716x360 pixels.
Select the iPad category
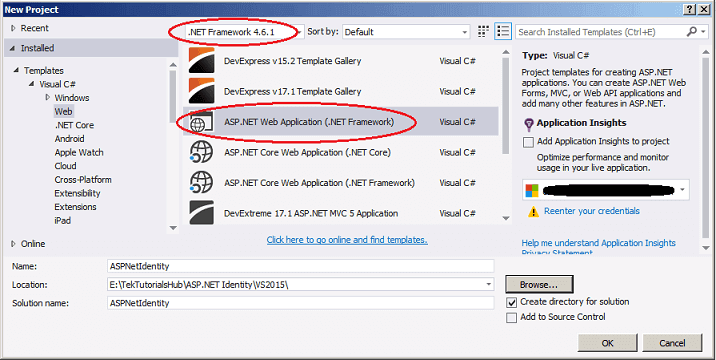tap(63, 221)
